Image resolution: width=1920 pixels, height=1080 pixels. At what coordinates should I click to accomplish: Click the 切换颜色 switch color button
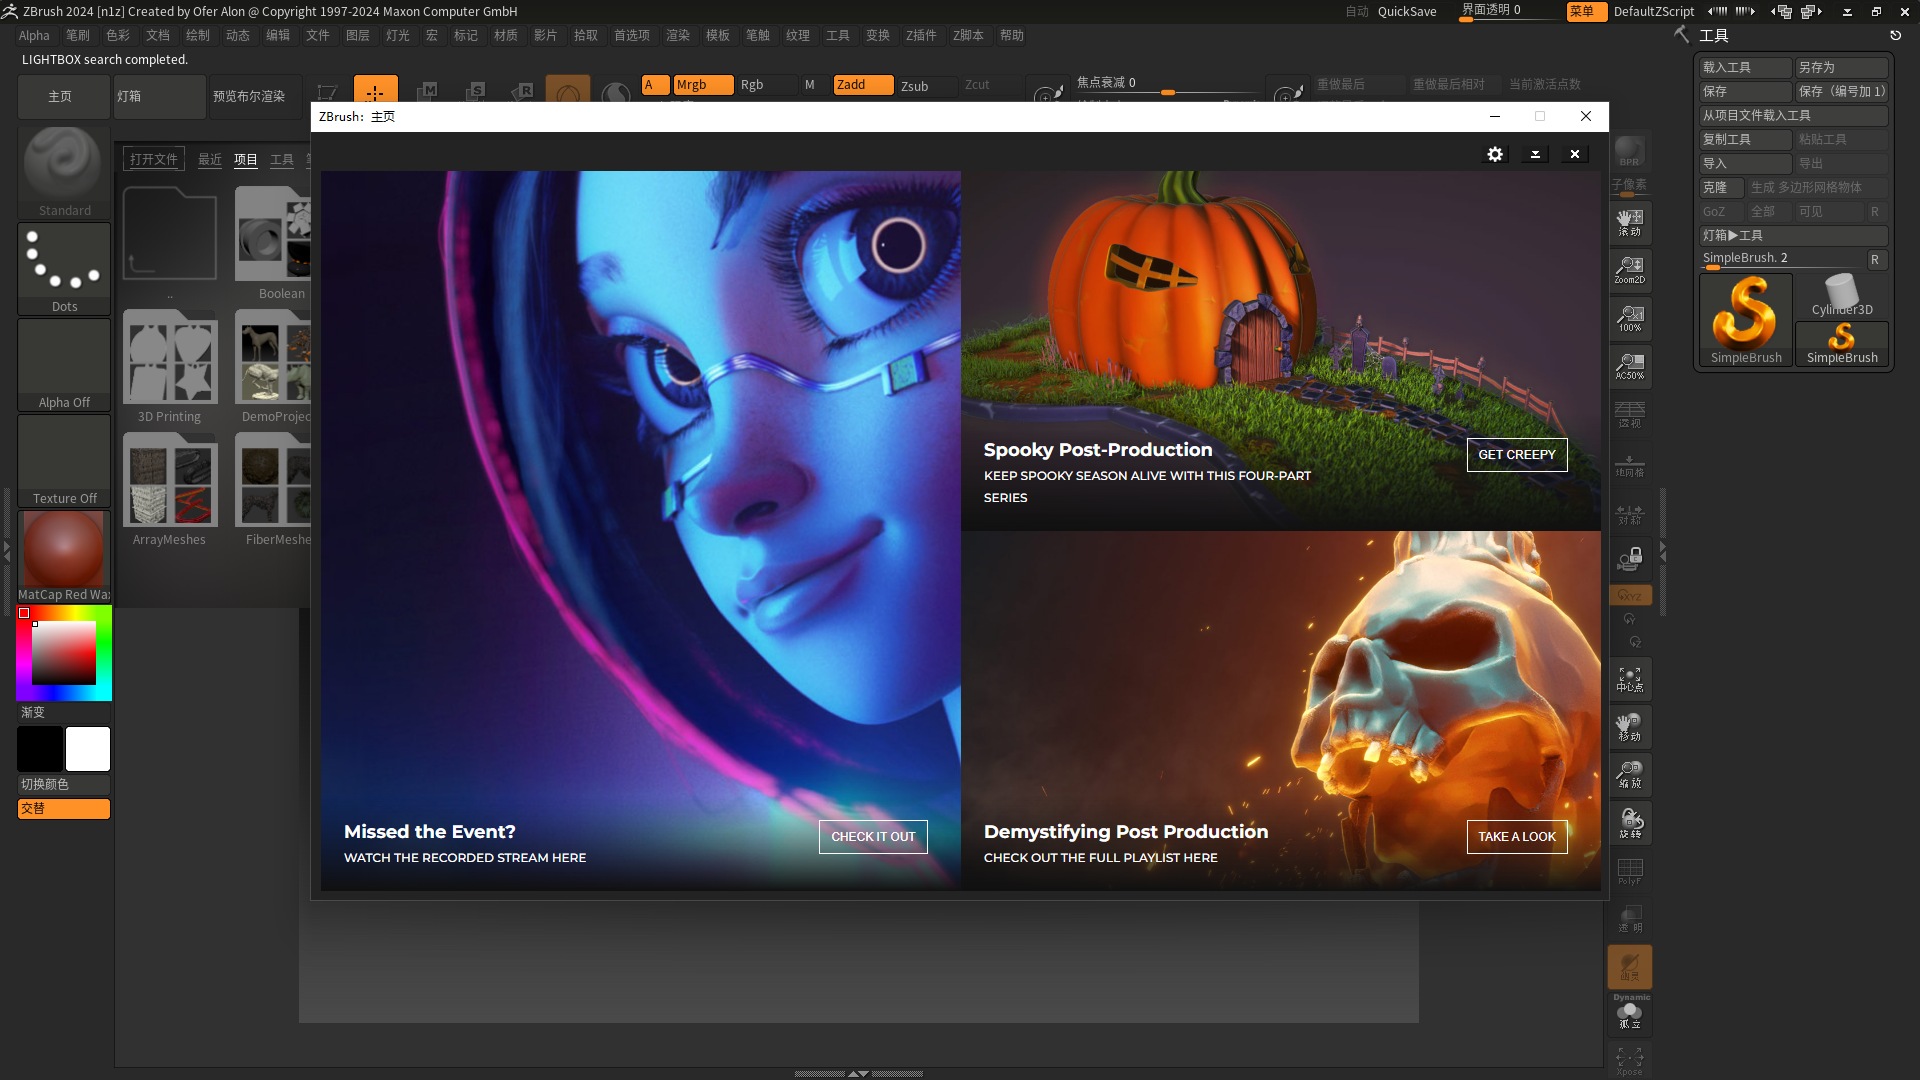tap(64, 784)
